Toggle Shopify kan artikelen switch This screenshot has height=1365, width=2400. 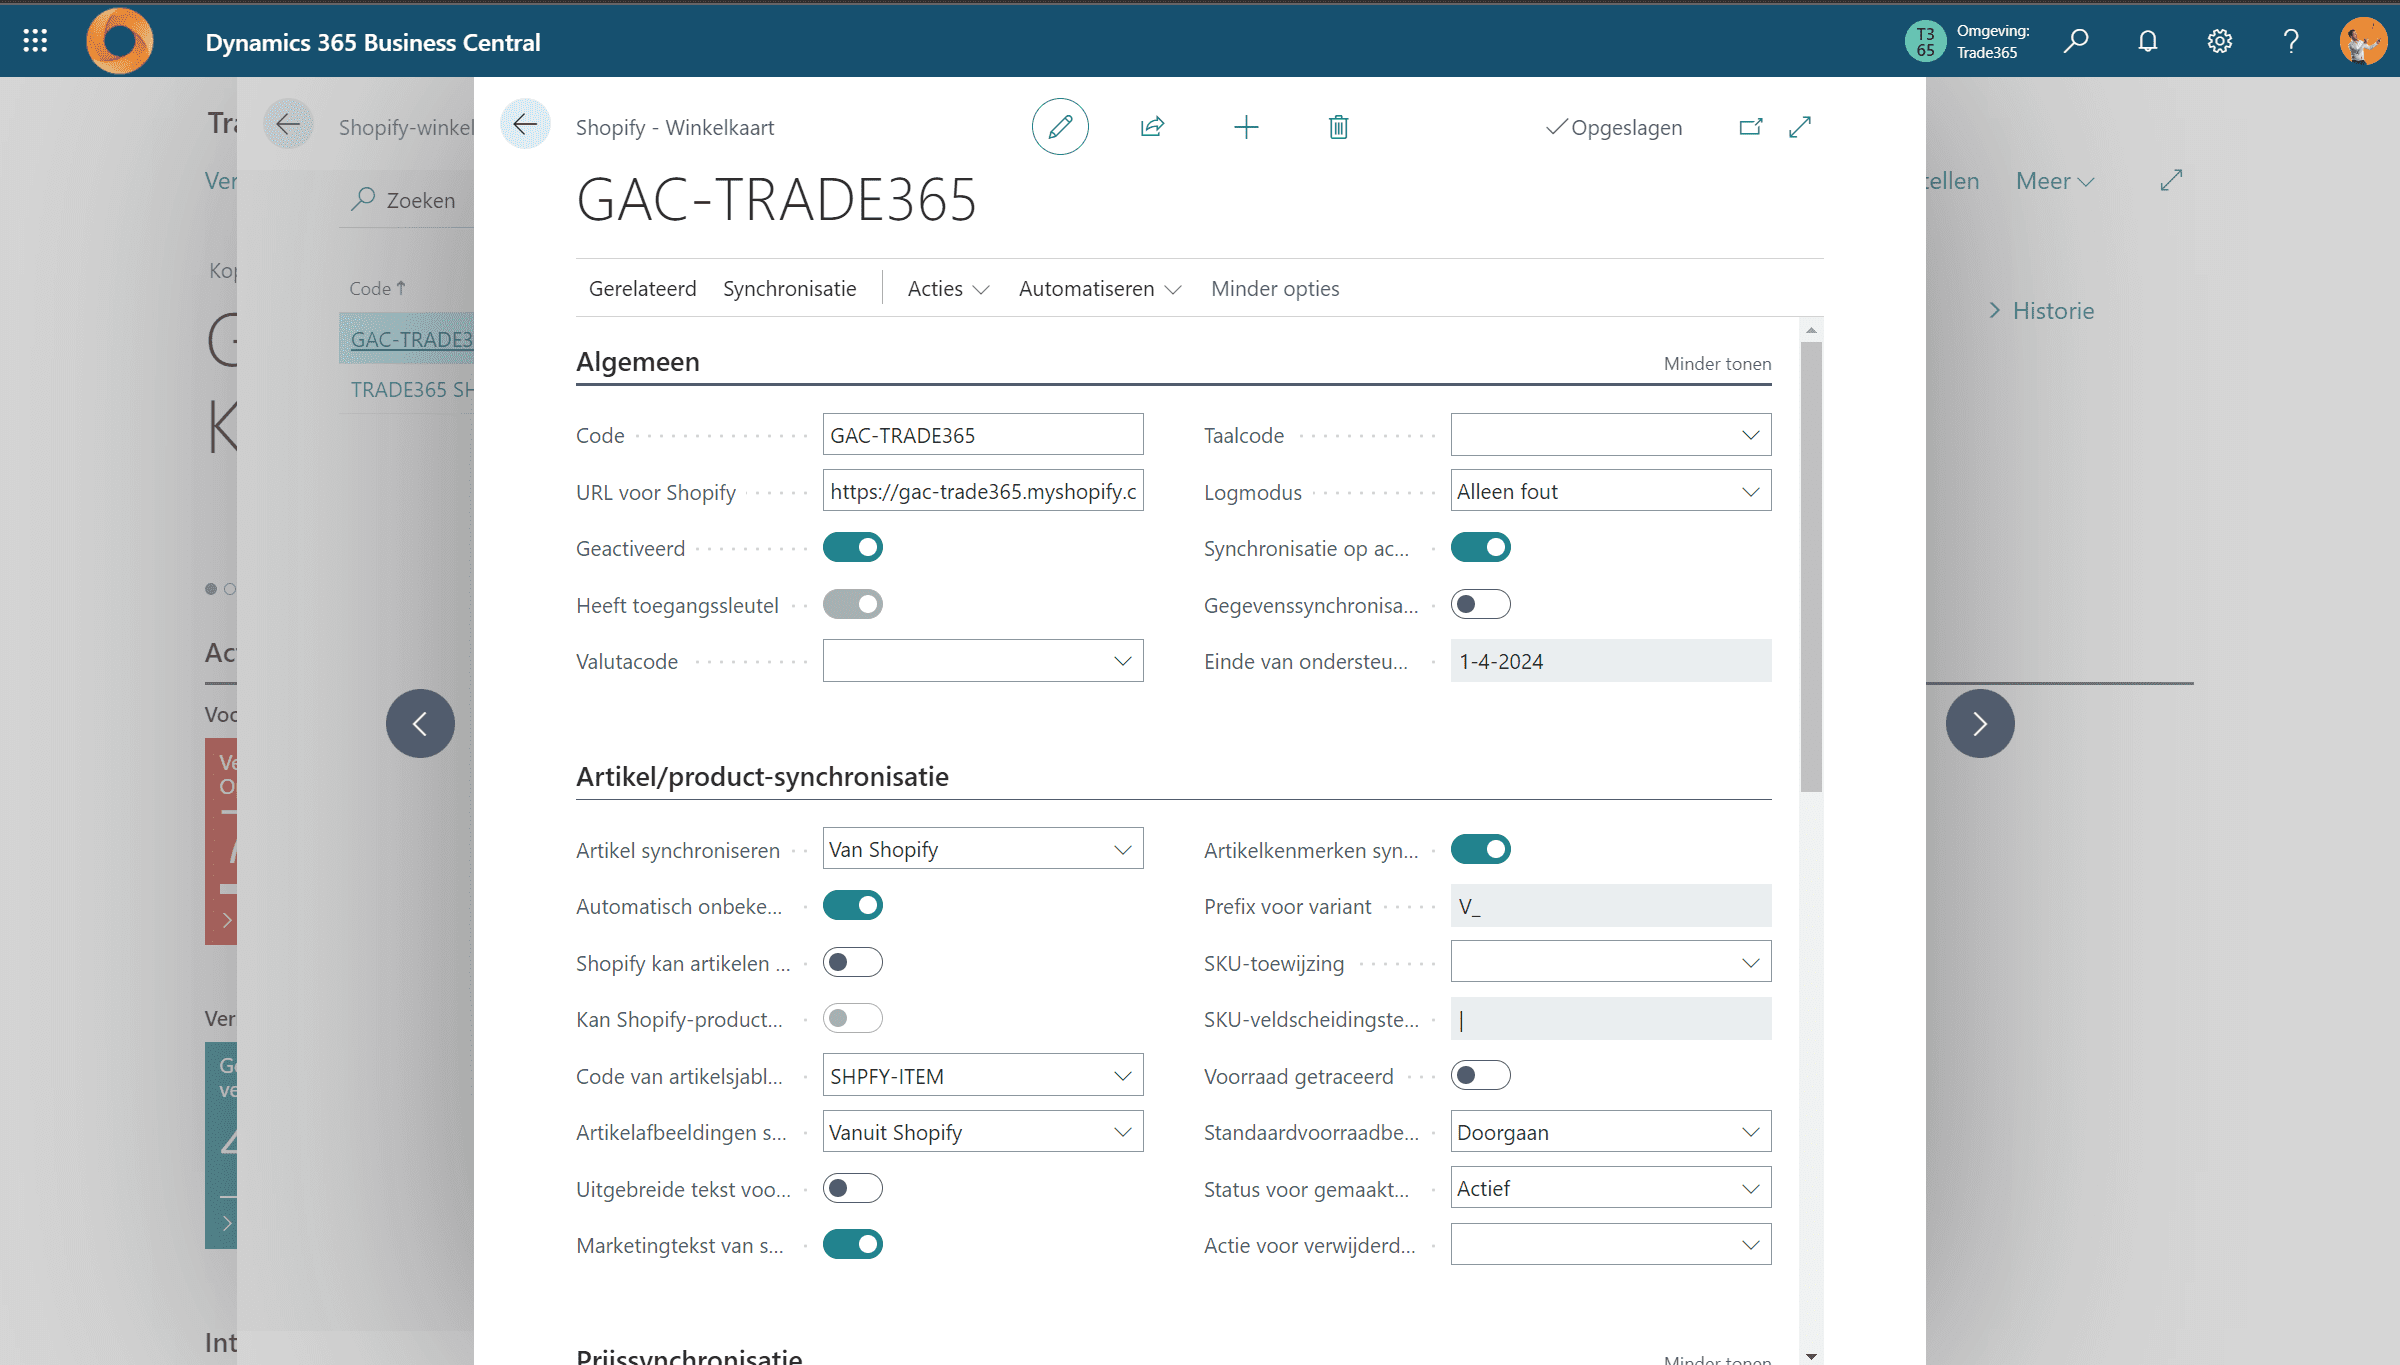click(853, 962)
